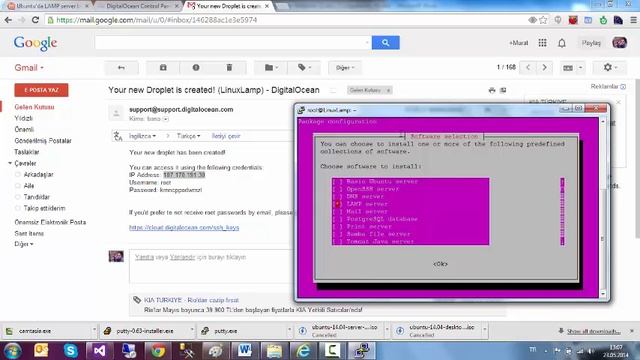Click the Windows Start button

13,351
